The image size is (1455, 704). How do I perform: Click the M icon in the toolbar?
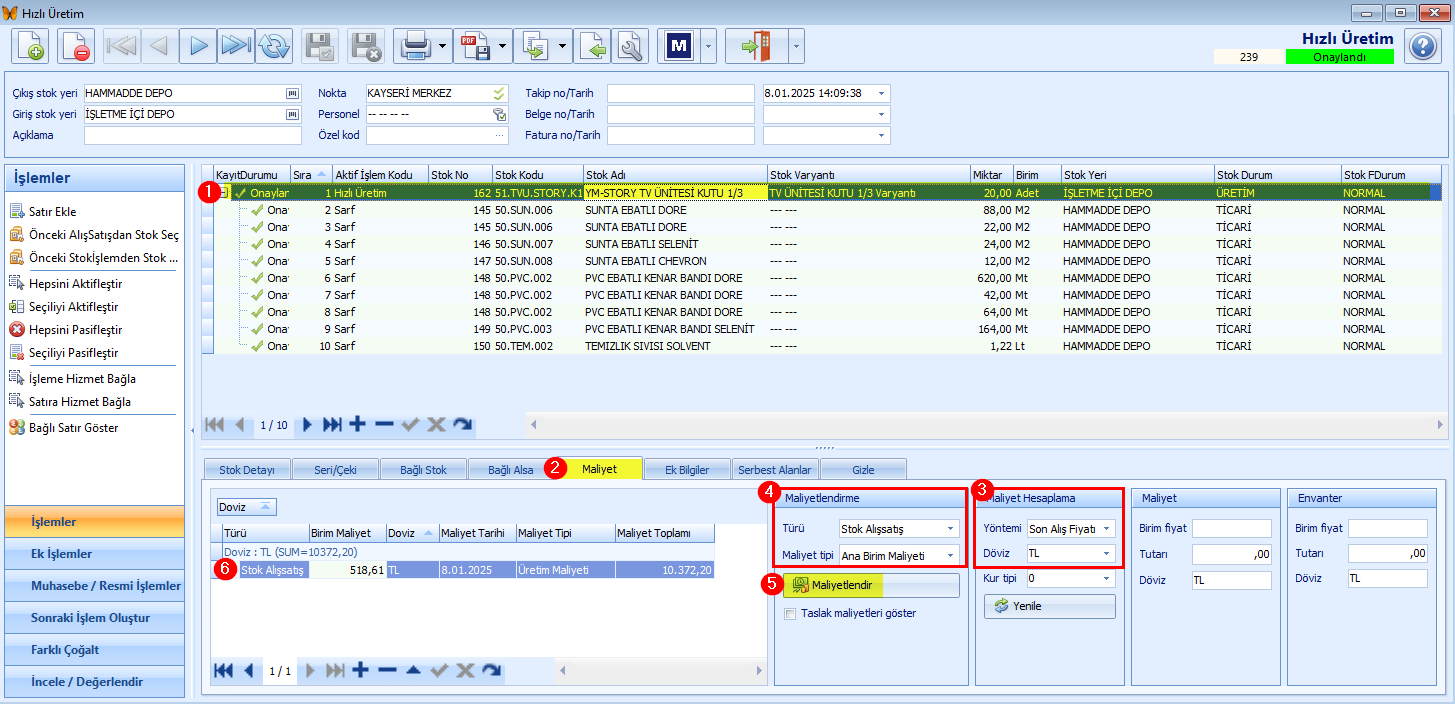tap(679, 46)
